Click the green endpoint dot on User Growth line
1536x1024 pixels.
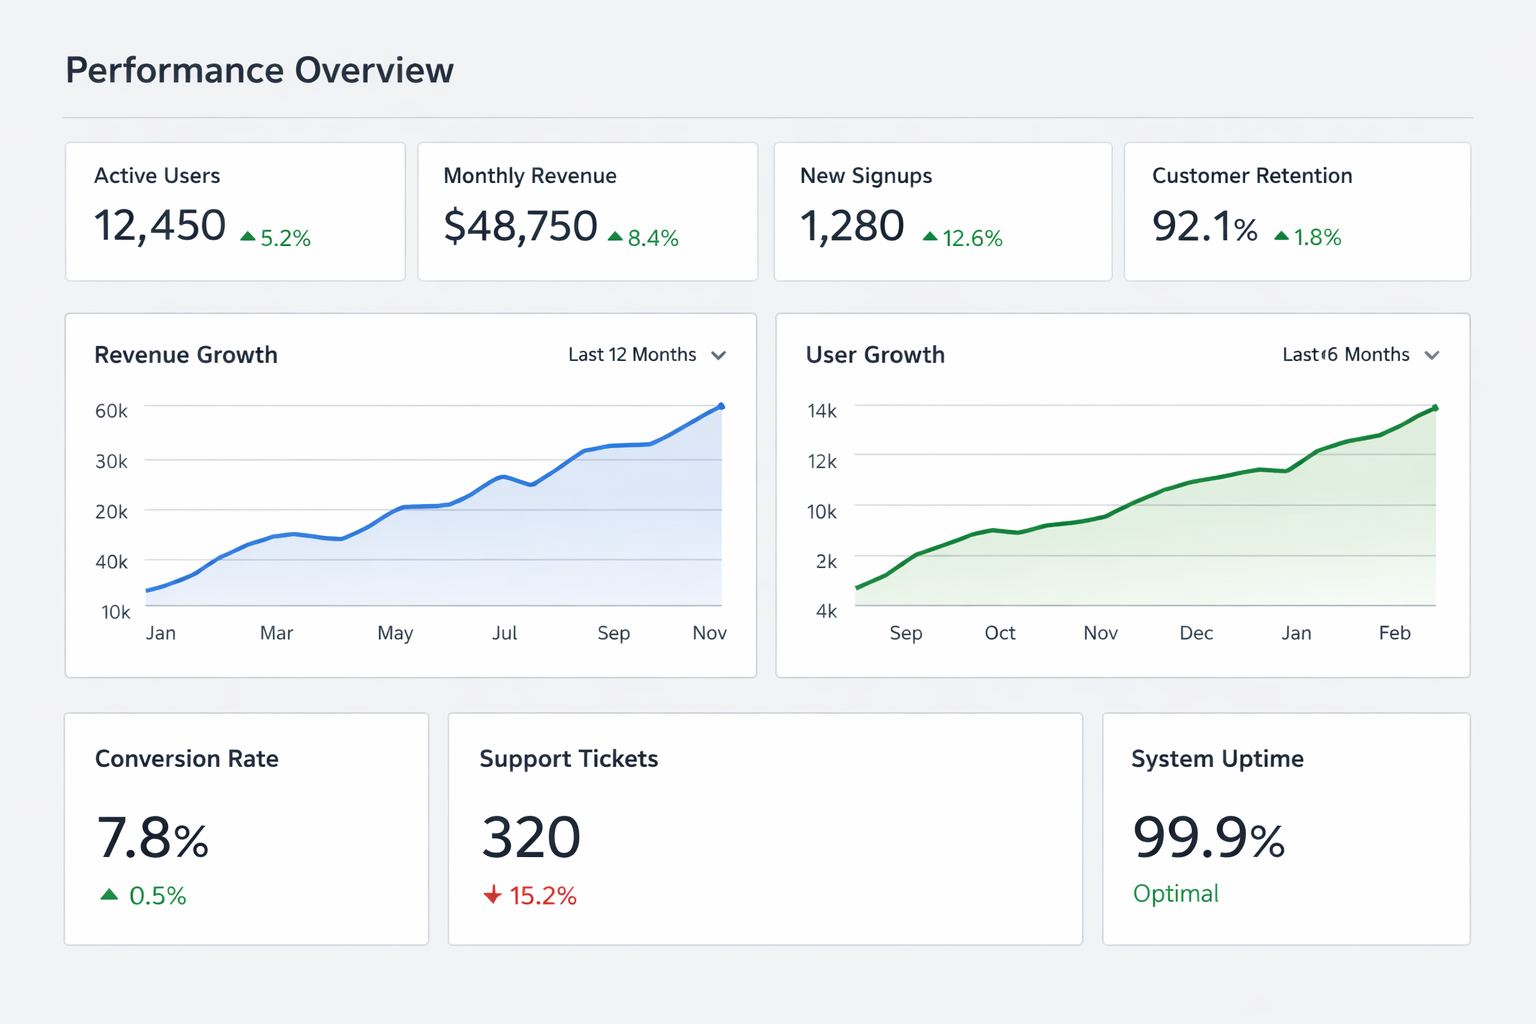(1435, 408)
